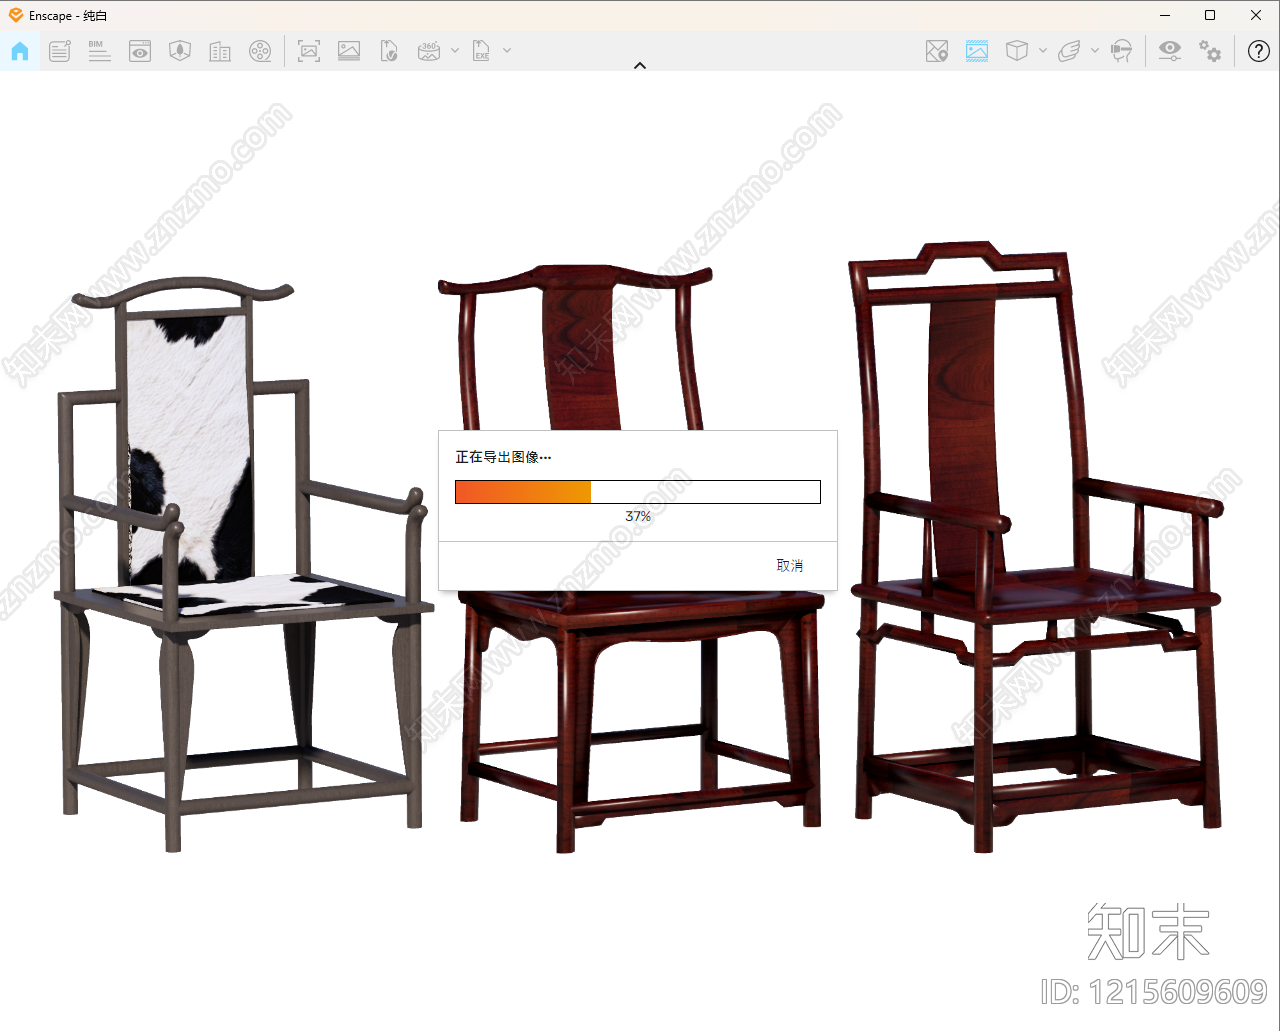Open the Site Context shield-tree icon
1280x1031 pixels.
pos(180,51)
